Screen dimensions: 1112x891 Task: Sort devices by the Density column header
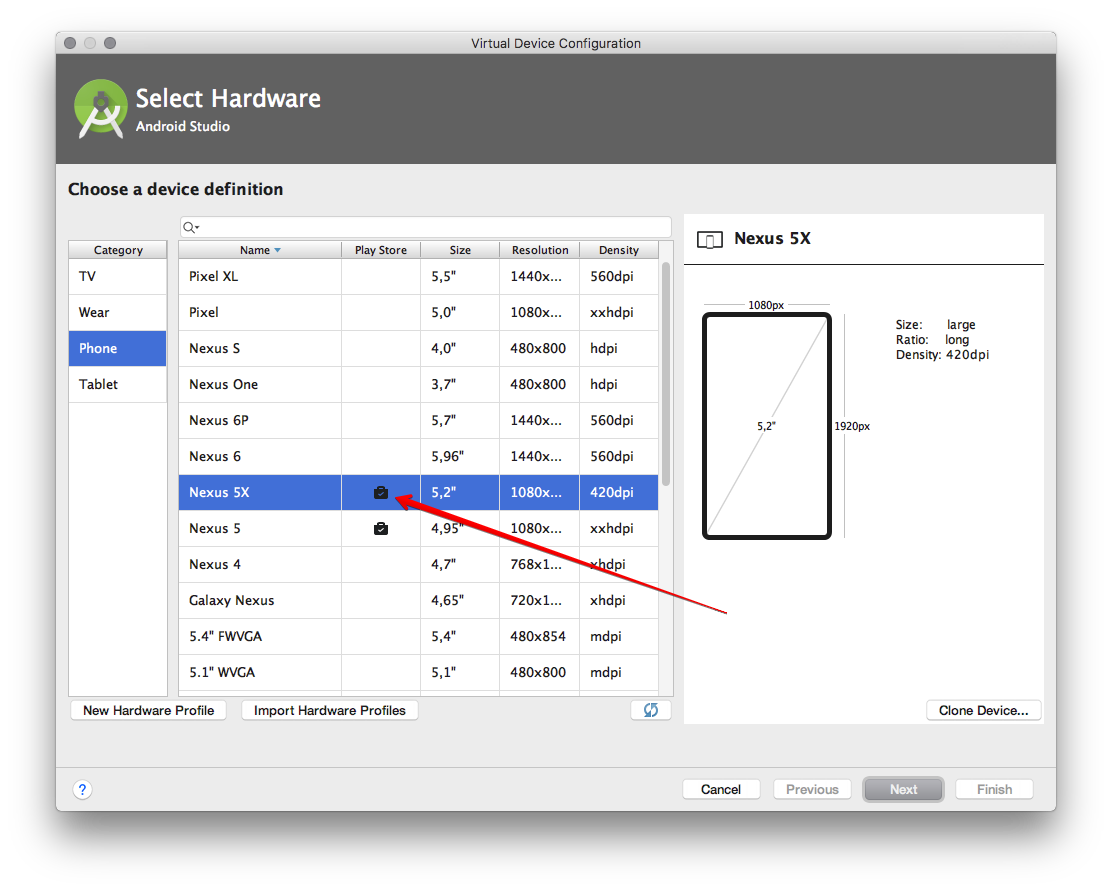pos(618,249)
